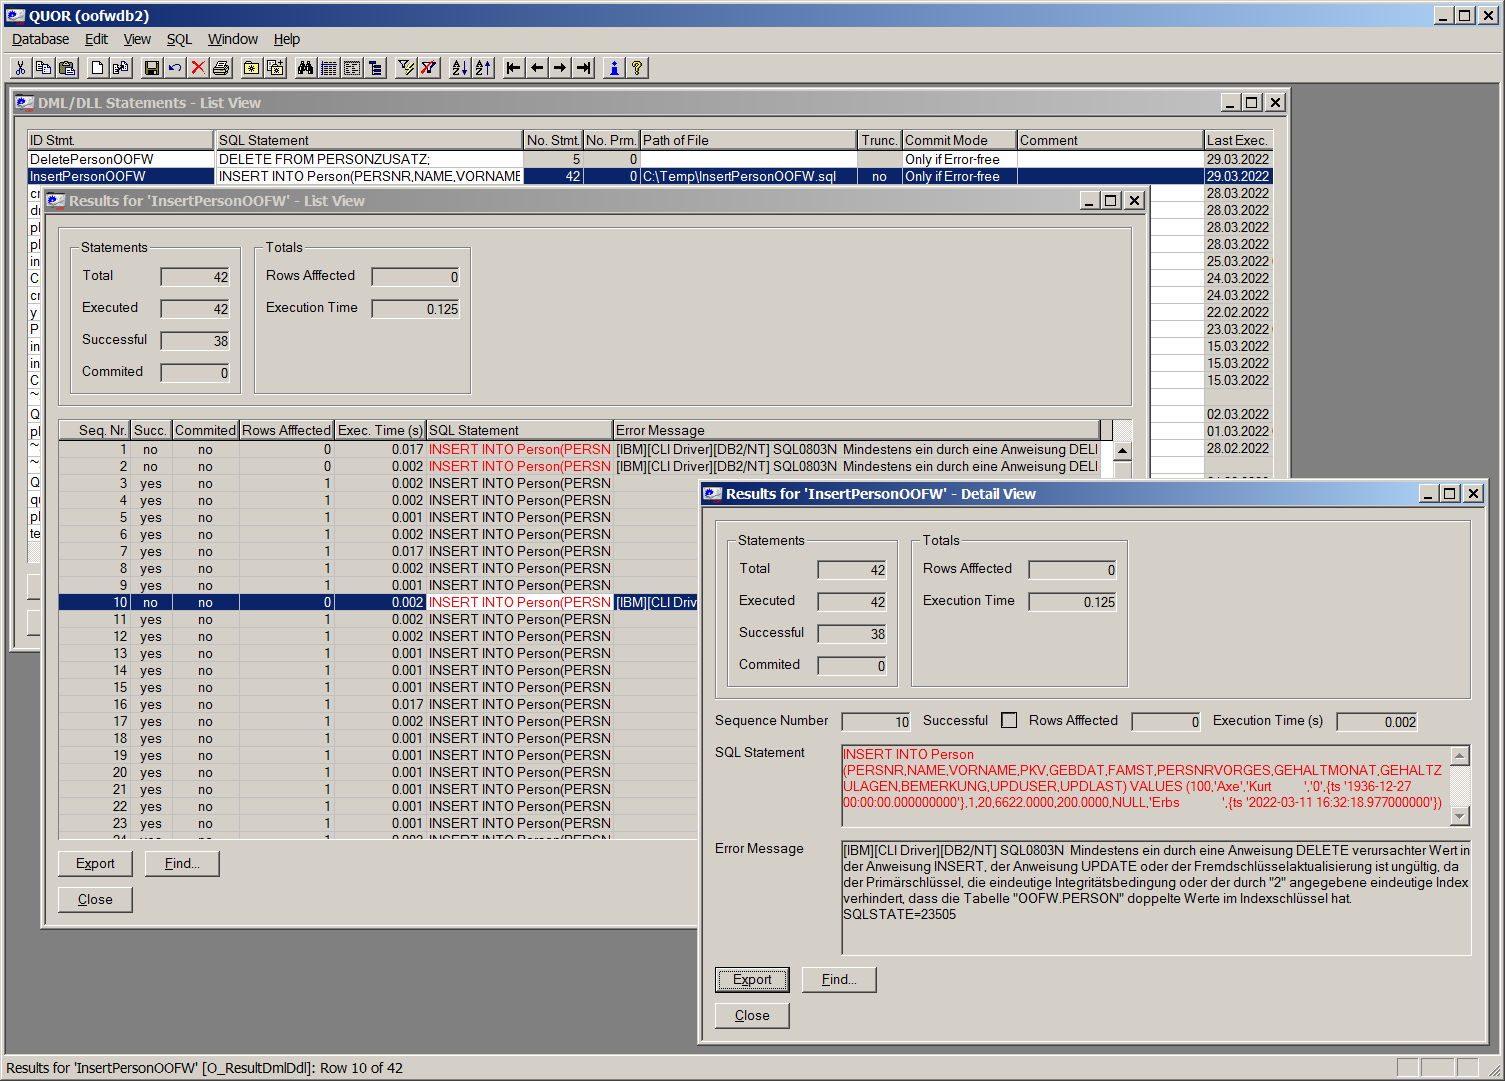Click Export button in Detail View
Image resolution: width=1505 pixels, height=1081 pixels.
752,980
